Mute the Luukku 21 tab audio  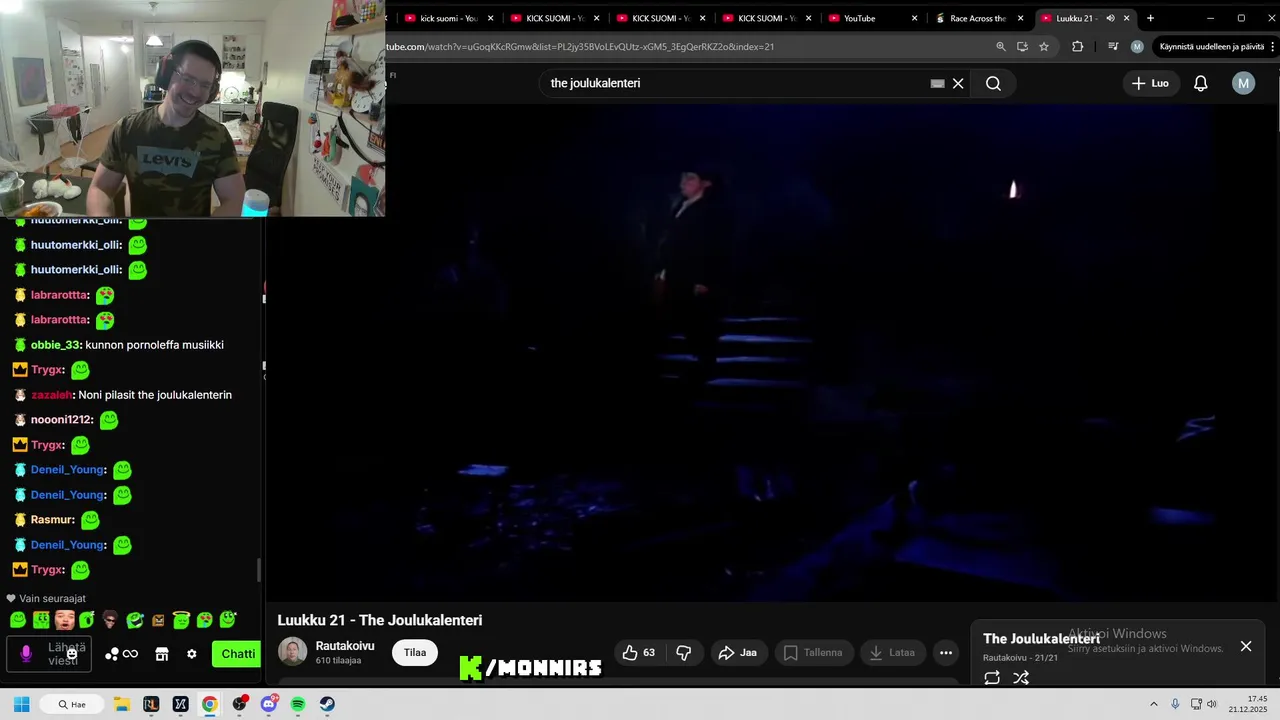[1110, 18]
